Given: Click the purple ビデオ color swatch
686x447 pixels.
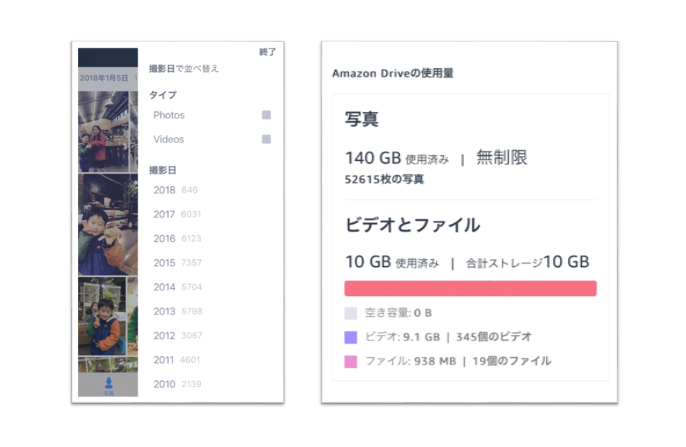Looking at the screenshot, I should tap(350, 337).
